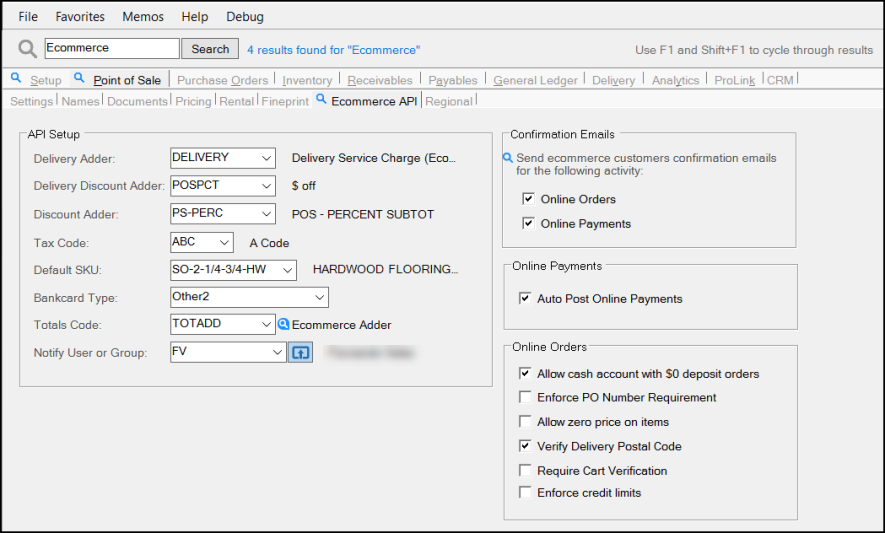Switch to the Pricing tab
Image resolution: width=885 pixels, height=533 pixels.
(193, 101)
